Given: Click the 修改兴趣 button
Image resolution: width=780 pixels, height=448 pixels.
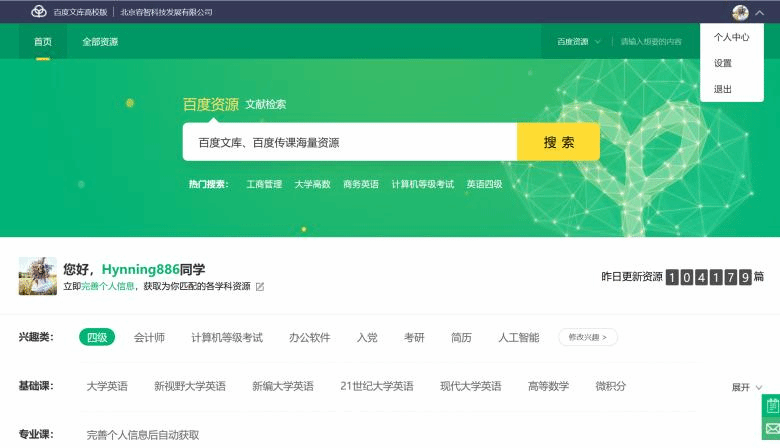Looking at the screenshot, I should [x=587, y=337].
